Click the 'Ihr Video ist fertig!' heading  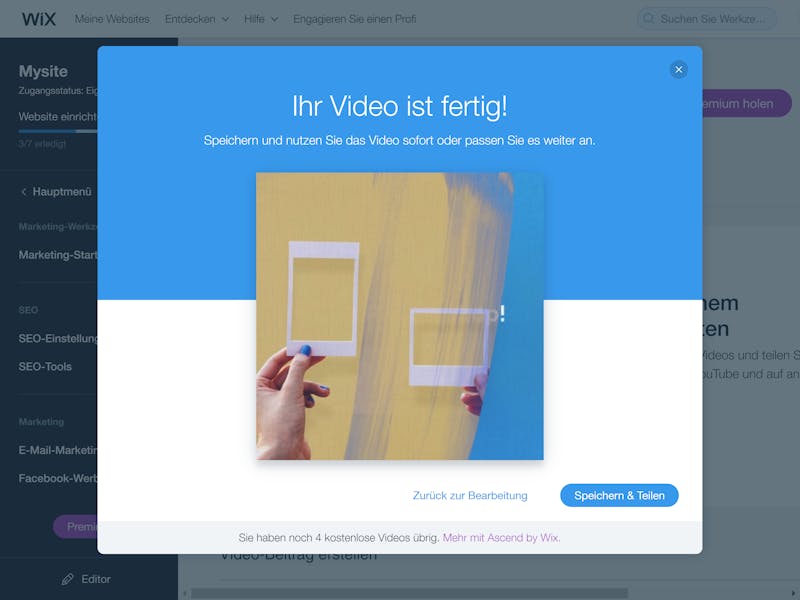tap(399, 106)
